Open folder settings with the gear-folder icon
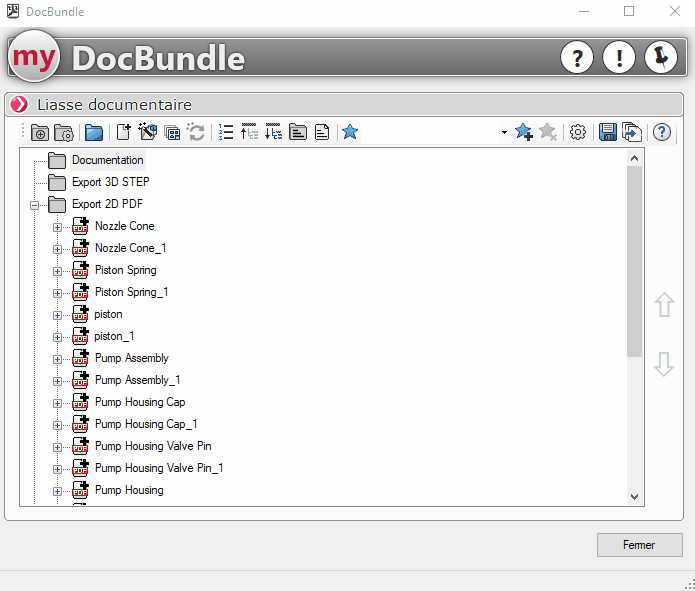 pos(64,132)
